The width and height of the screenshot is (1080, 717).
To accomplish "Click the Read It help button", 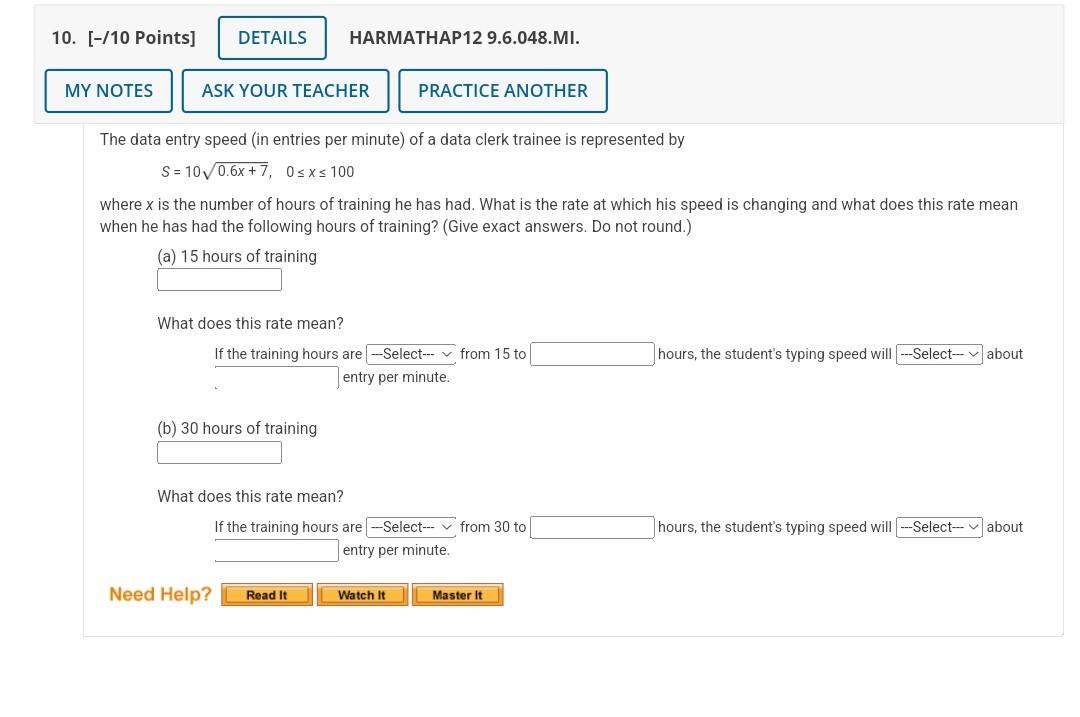I will point(265,594).
